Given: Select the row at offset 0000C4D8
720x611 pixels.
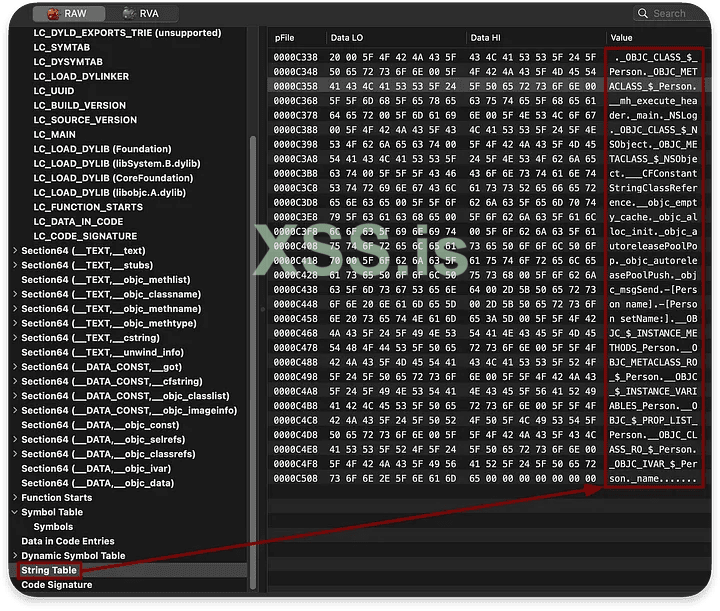Looking at the screenshot, I should click(x=489, y=435).
